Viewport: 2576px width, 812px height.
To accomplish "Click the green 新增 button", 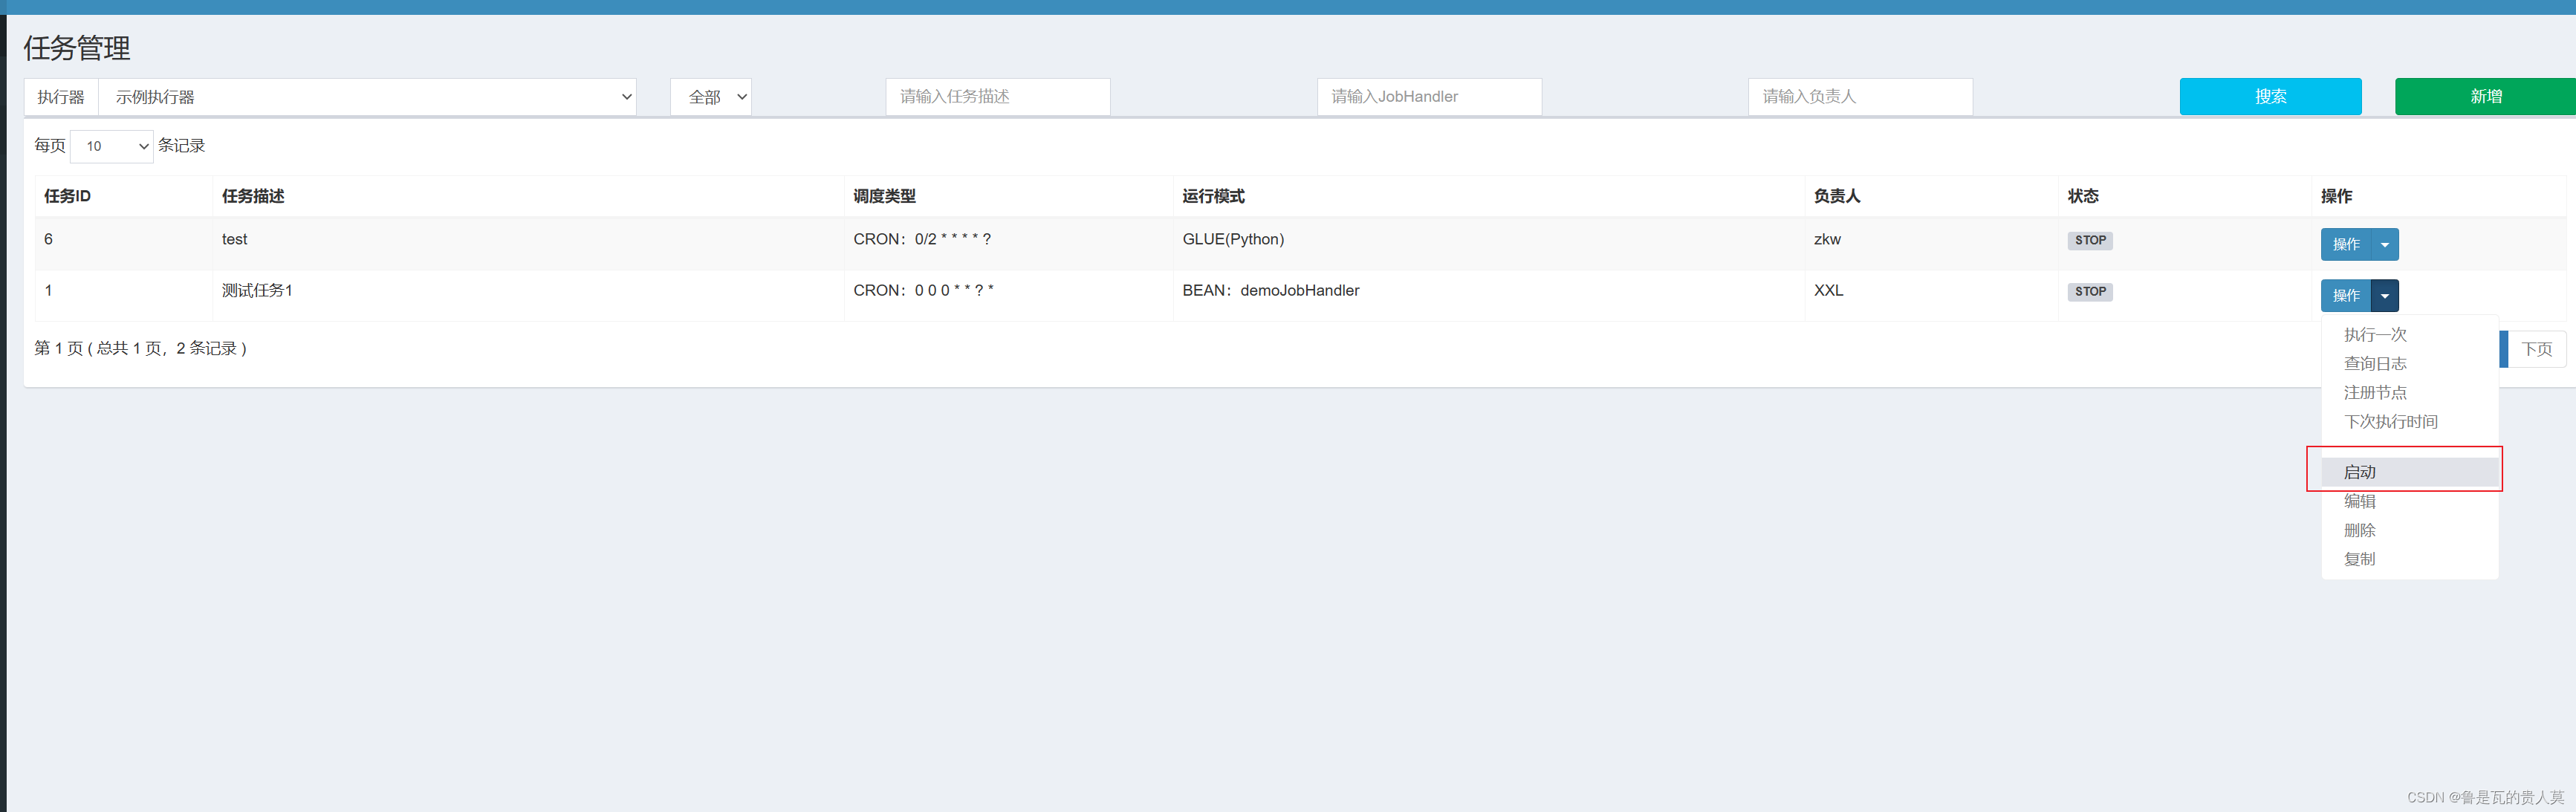I will (2485, 97).
